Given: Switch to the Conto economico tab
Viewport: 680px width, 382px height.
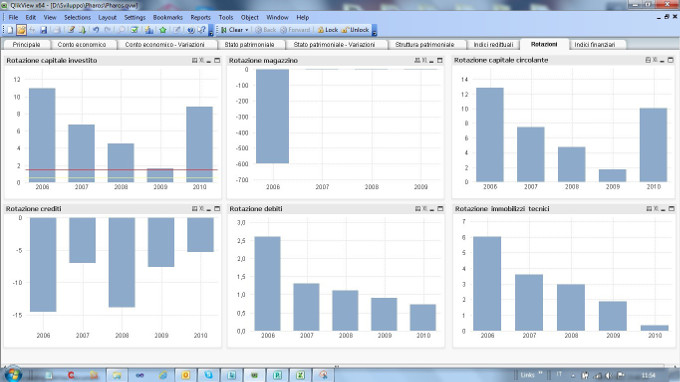Looking at the screenshot, I should point(82,45).
